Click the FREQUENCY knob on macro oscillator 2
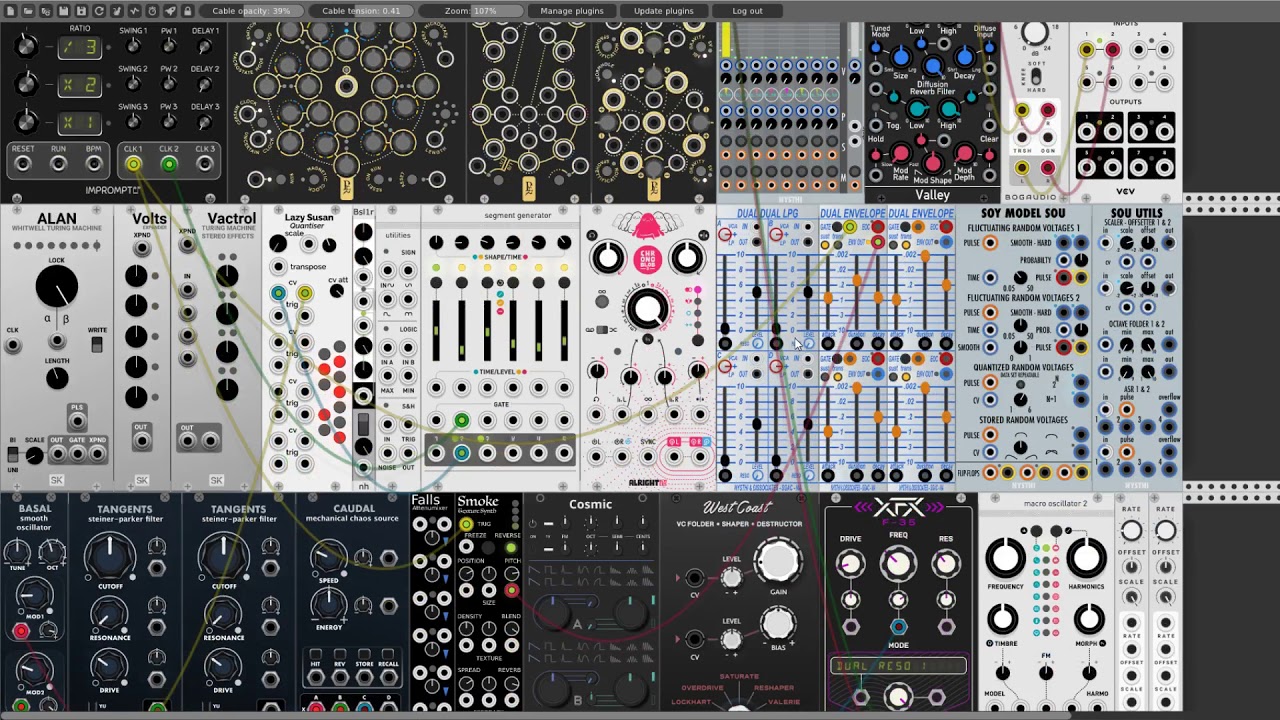 [1005, 560]
